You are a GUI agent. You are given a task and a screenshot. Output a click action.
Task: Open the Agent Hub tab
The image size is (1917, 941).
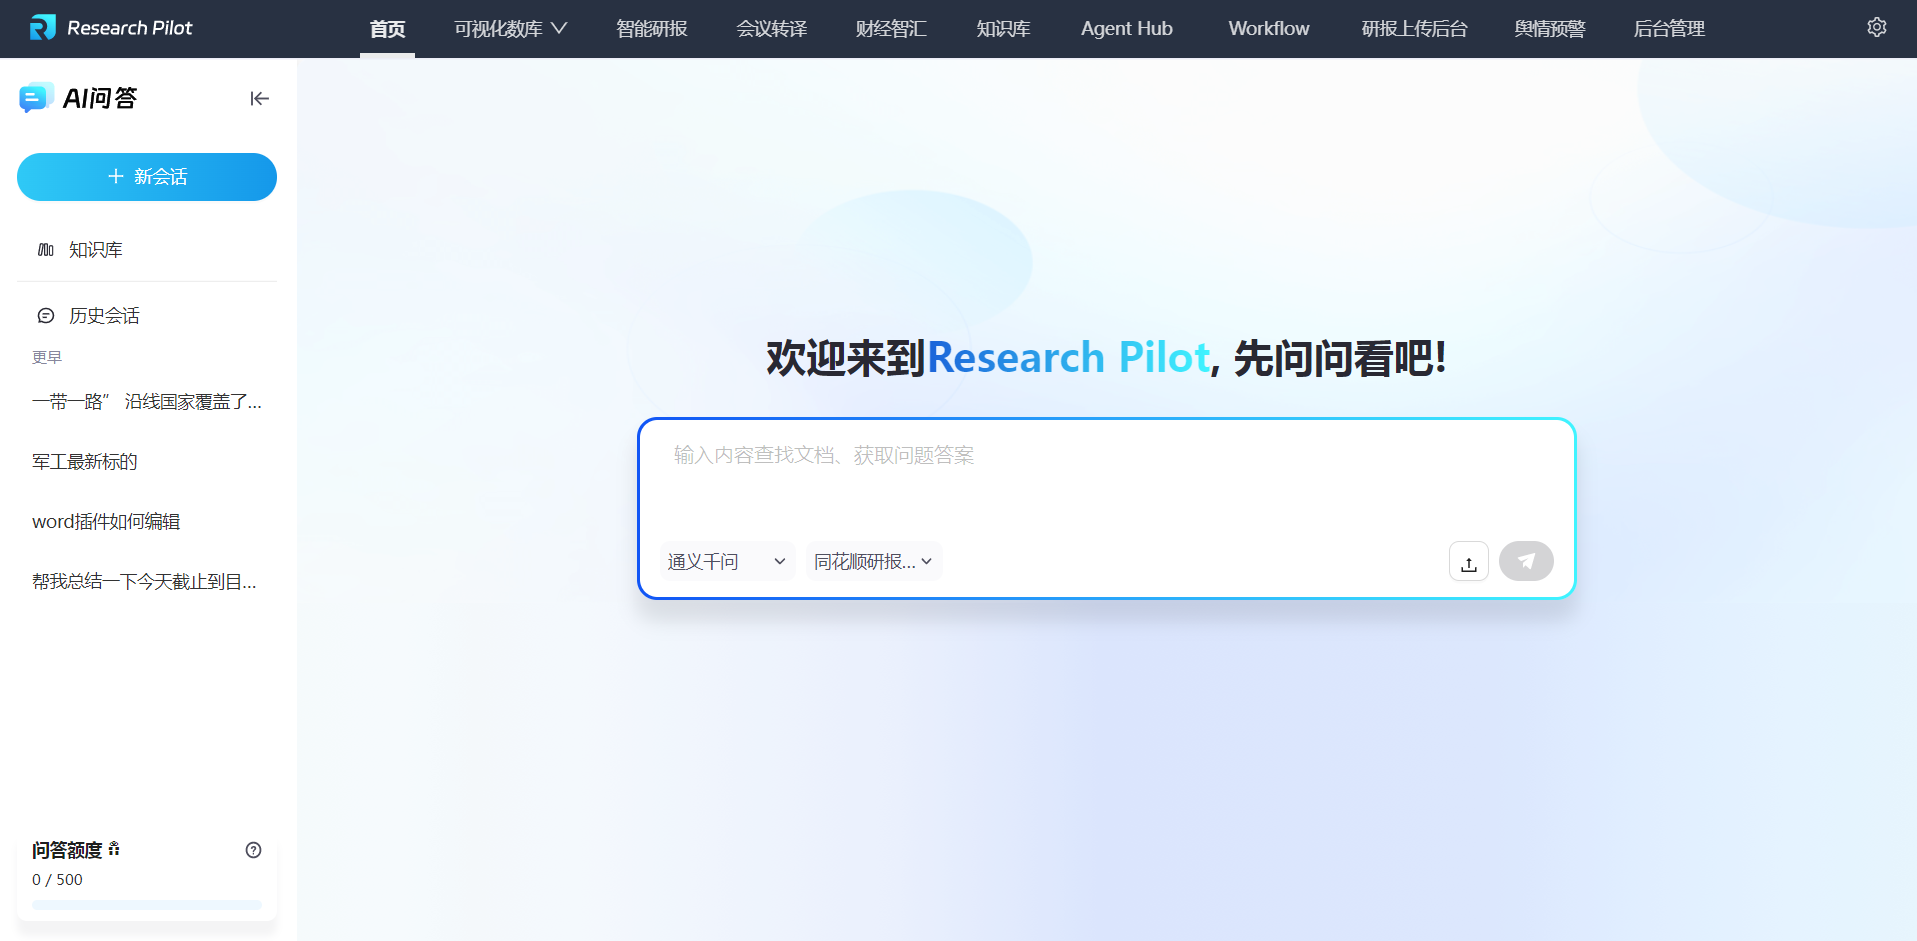click(x=1126, y=29)
